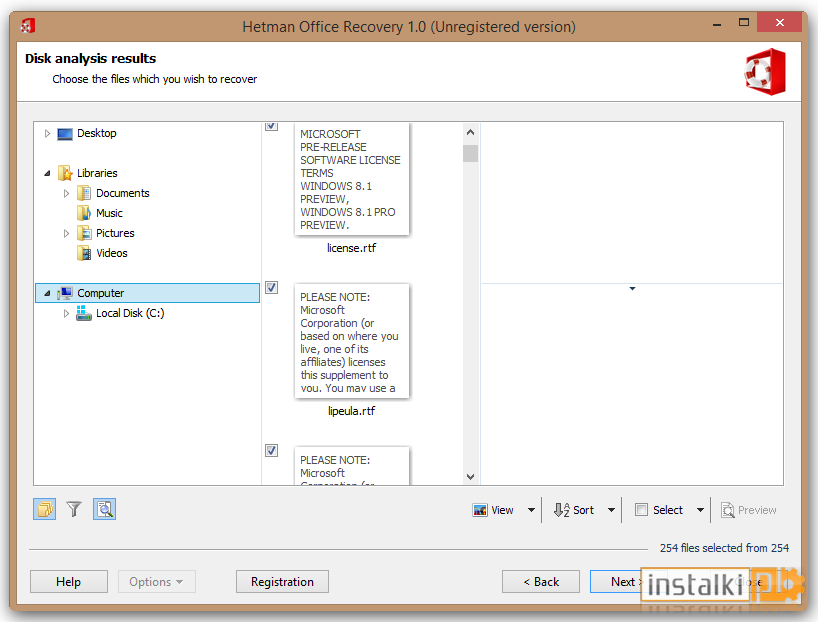Screen dimensions: 818x622
Task: Click the Preview label
Action: tap(757, 510)
